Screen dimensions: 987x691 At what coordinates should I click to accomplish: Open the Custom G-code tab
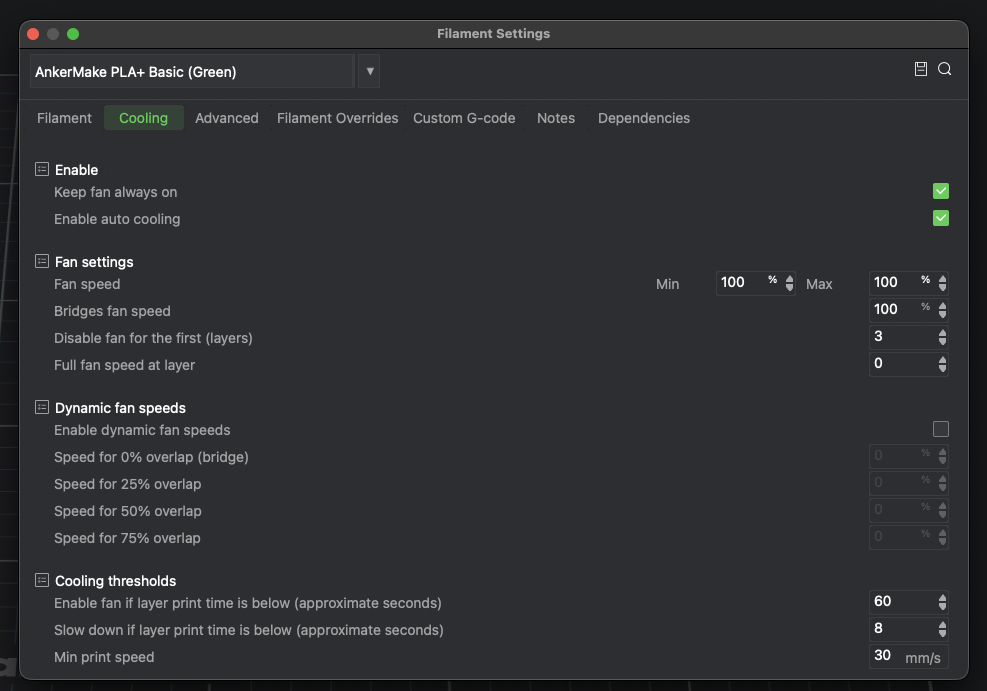[464, 118]
